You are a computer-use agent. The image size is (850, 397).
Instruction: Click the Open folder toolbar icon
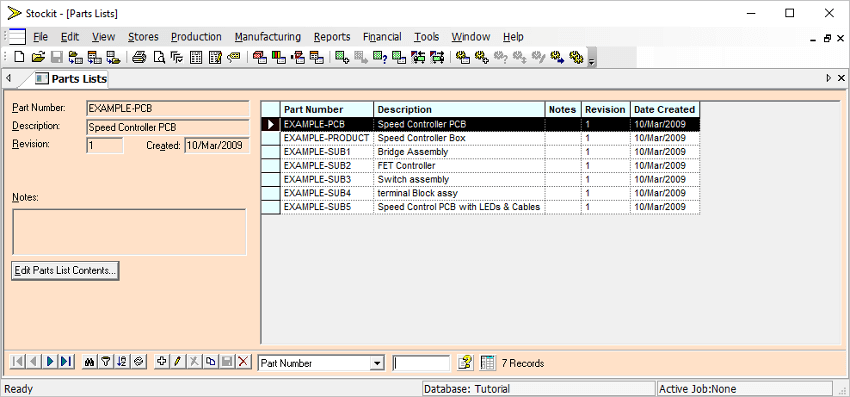[37, 57]
